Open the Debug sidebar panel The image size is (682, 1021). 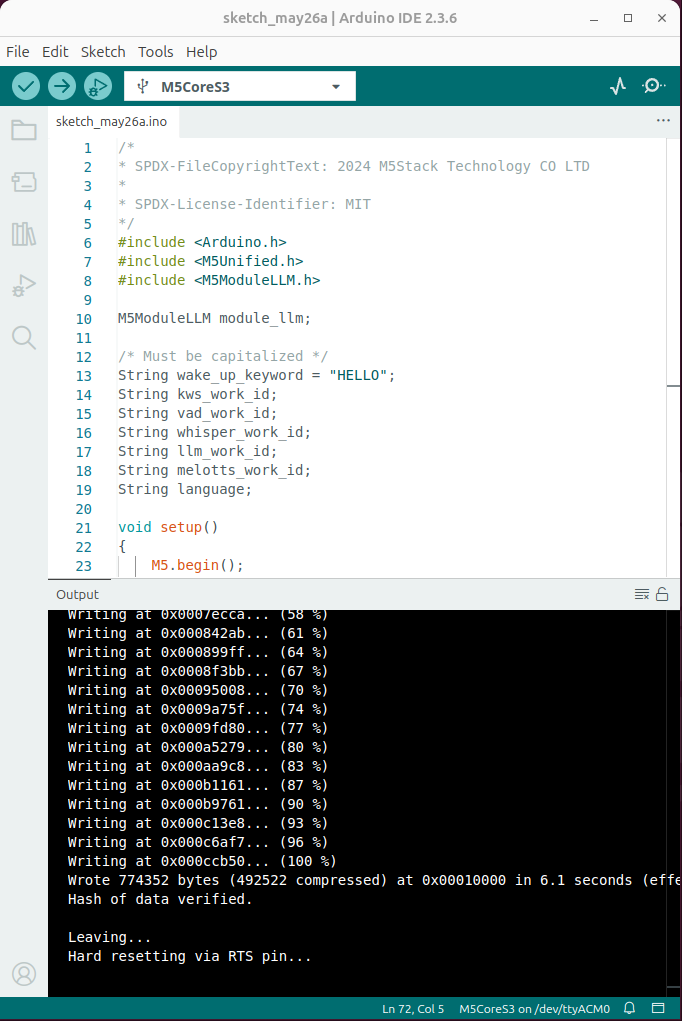pos(24,286)
